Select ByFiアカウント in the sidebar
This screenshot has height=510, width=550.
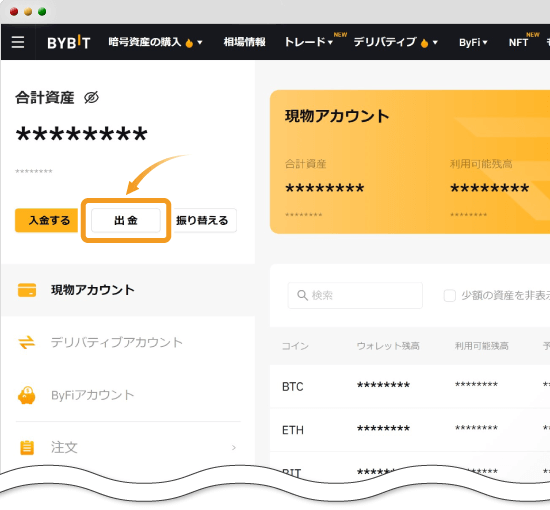128,395
